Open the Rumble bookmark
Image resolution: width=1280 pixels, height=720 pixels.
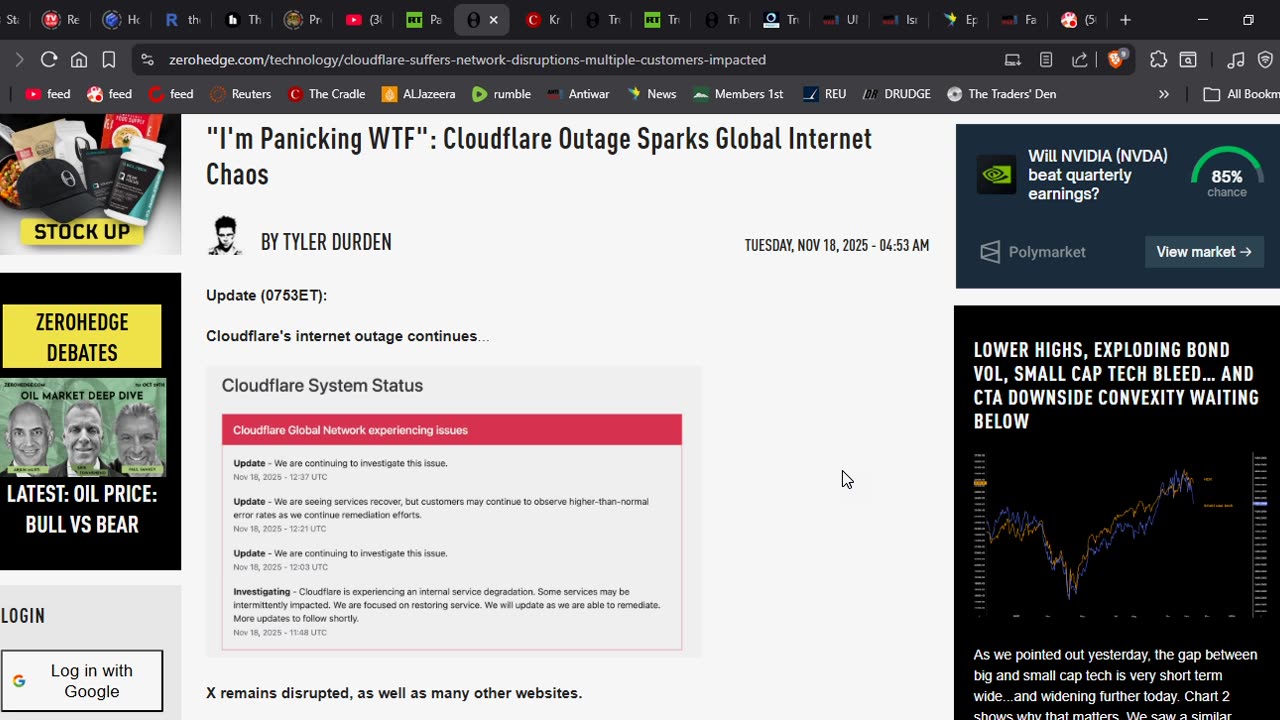click(x=501, y=94)
